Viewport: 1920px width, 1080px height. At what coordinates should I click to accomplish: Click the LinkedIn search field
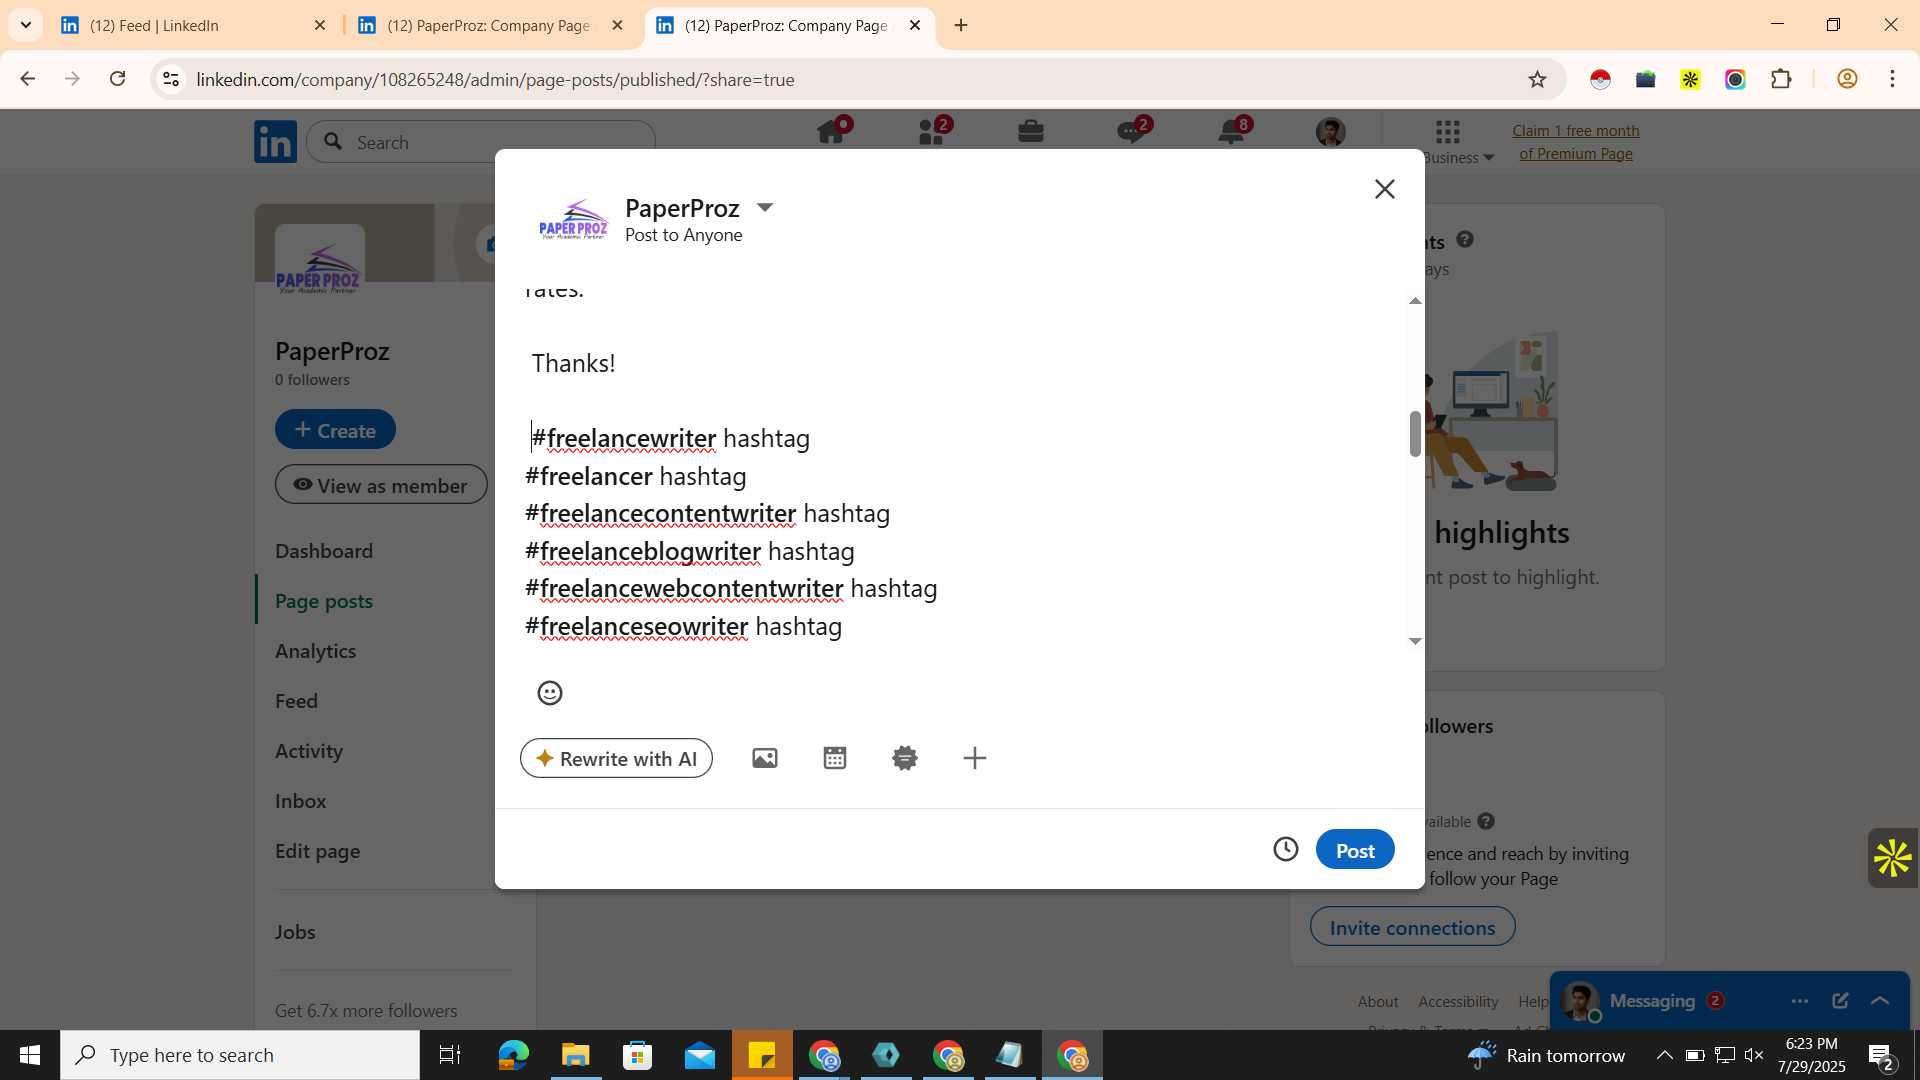pos(481,142)
